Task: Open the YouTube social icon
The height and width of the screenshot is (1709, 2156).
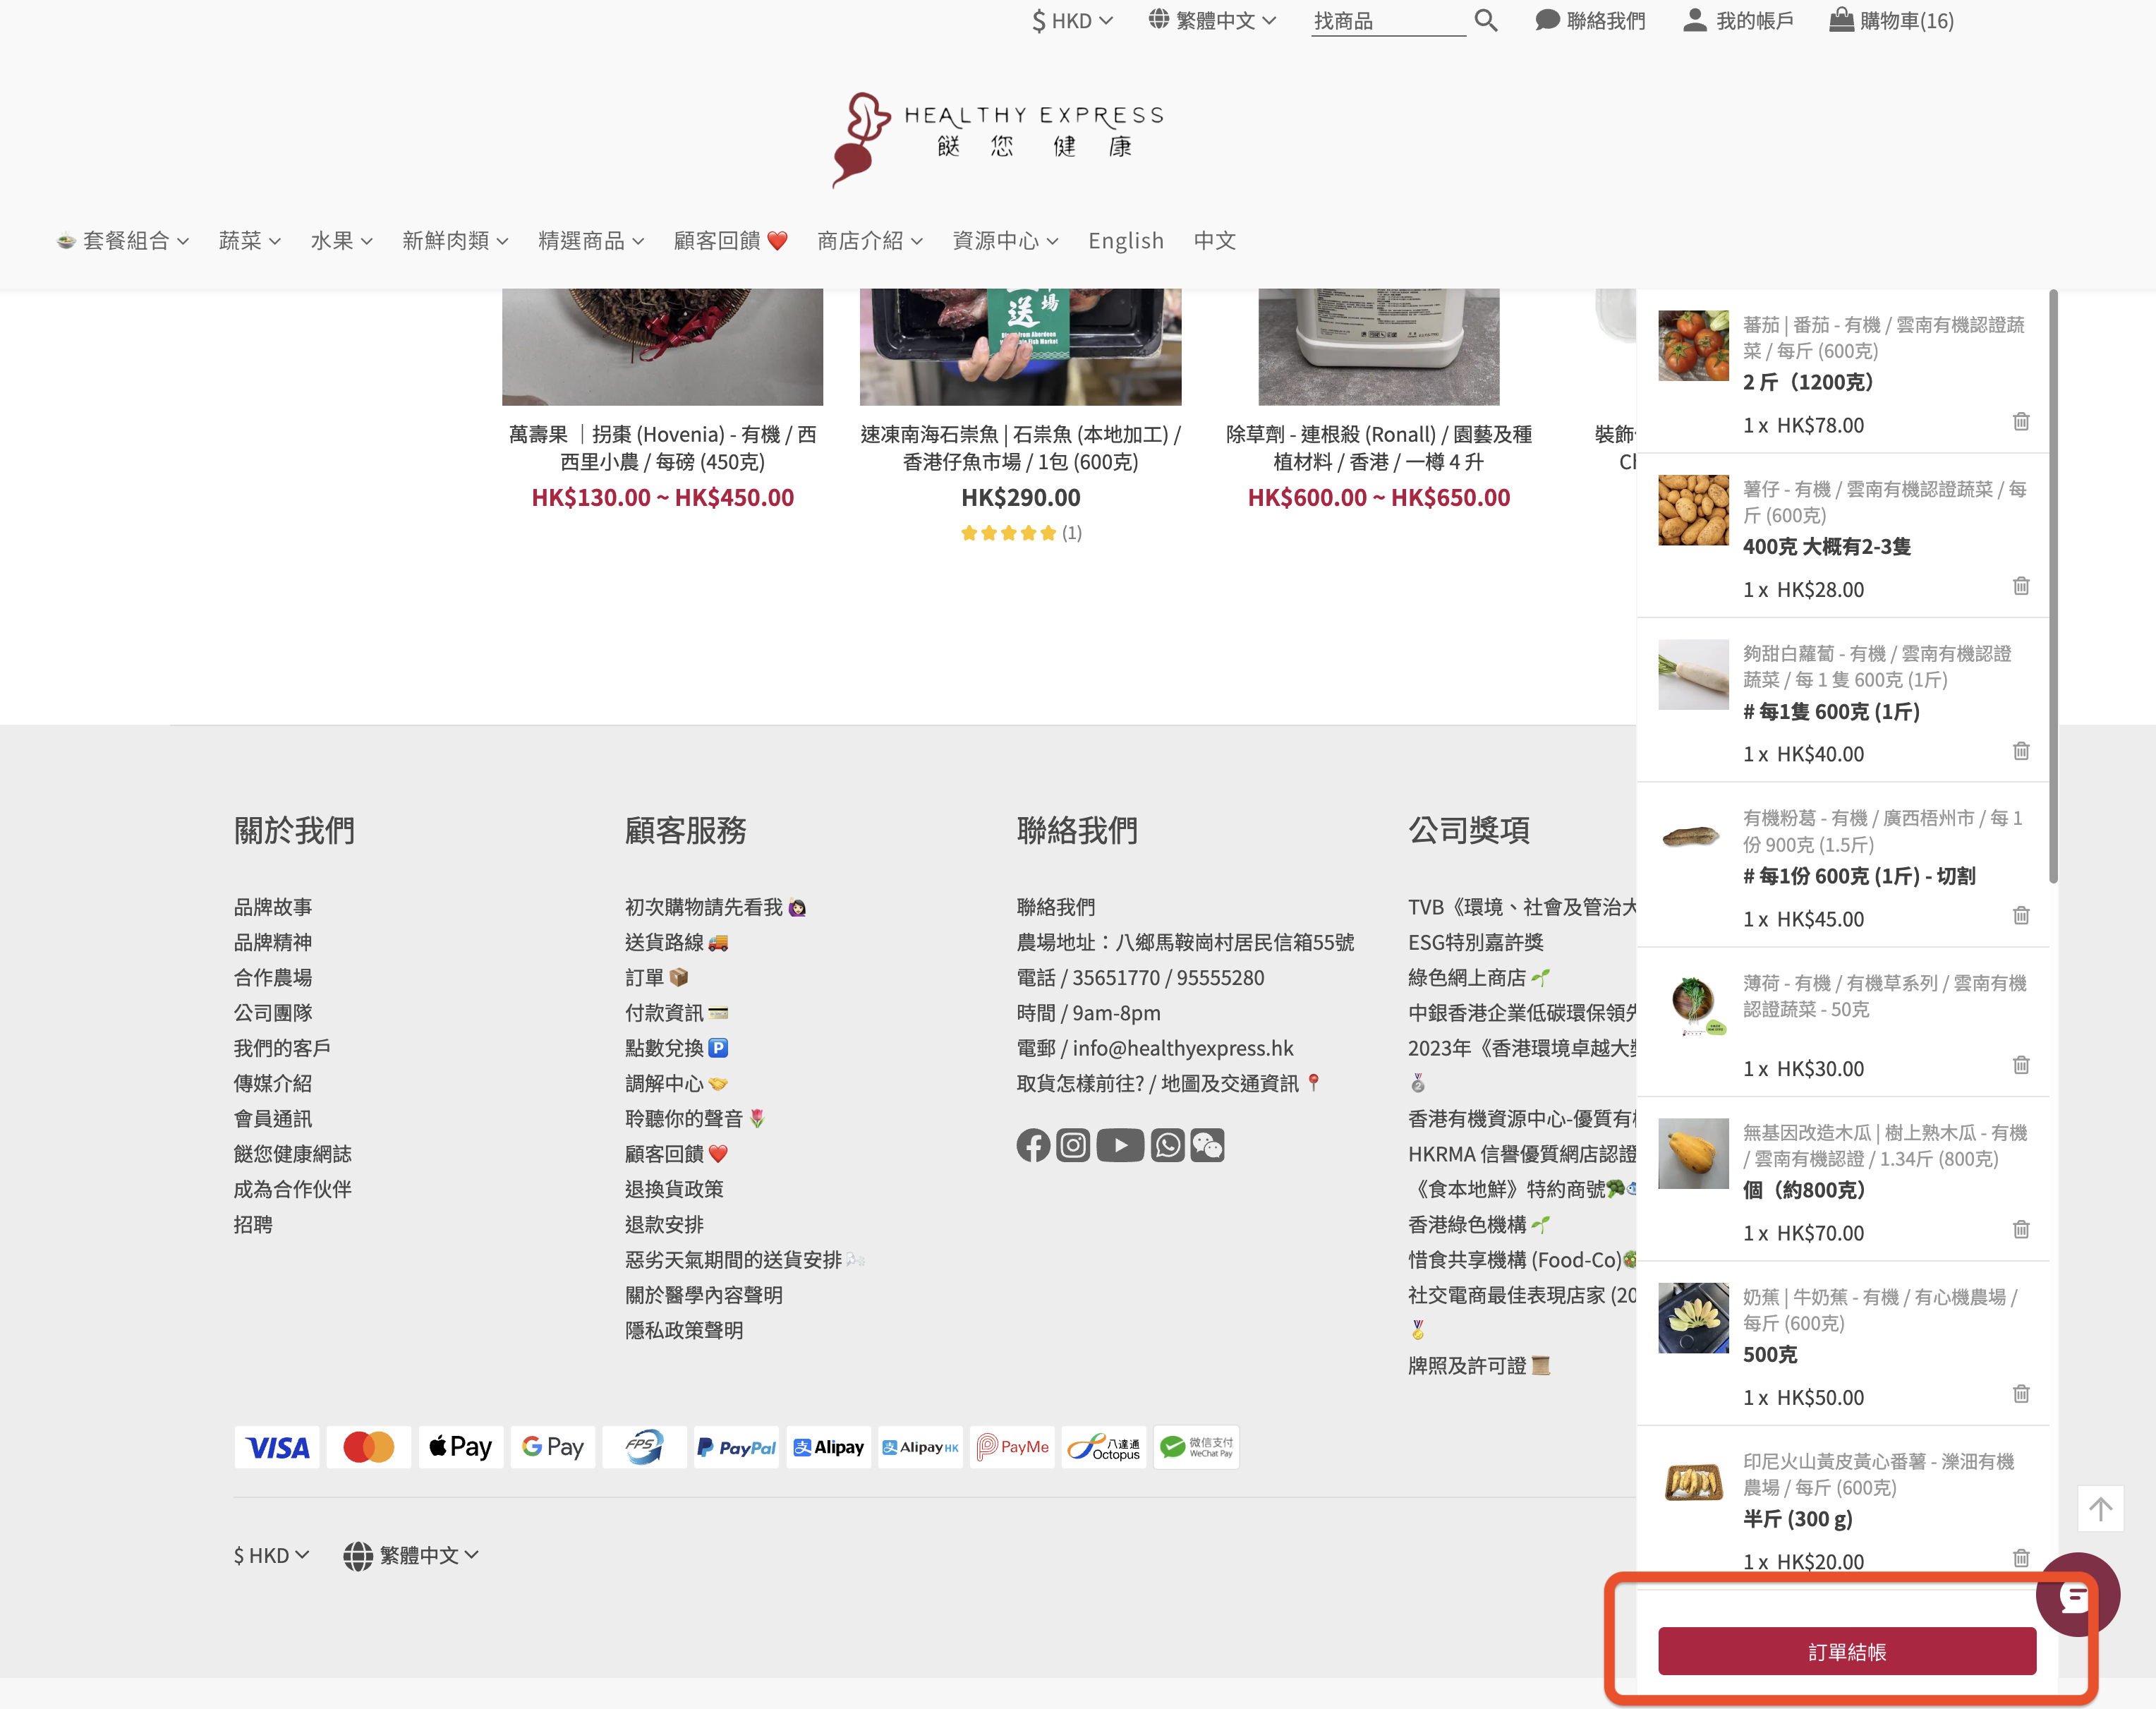Action: point(1120,1145)
